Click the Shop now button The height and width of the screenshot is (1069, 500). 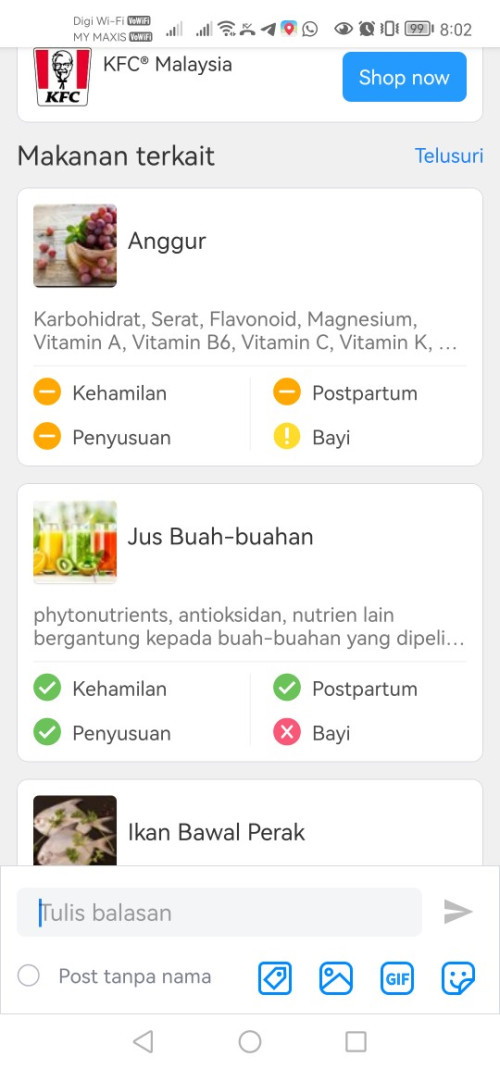coord(405,77)
